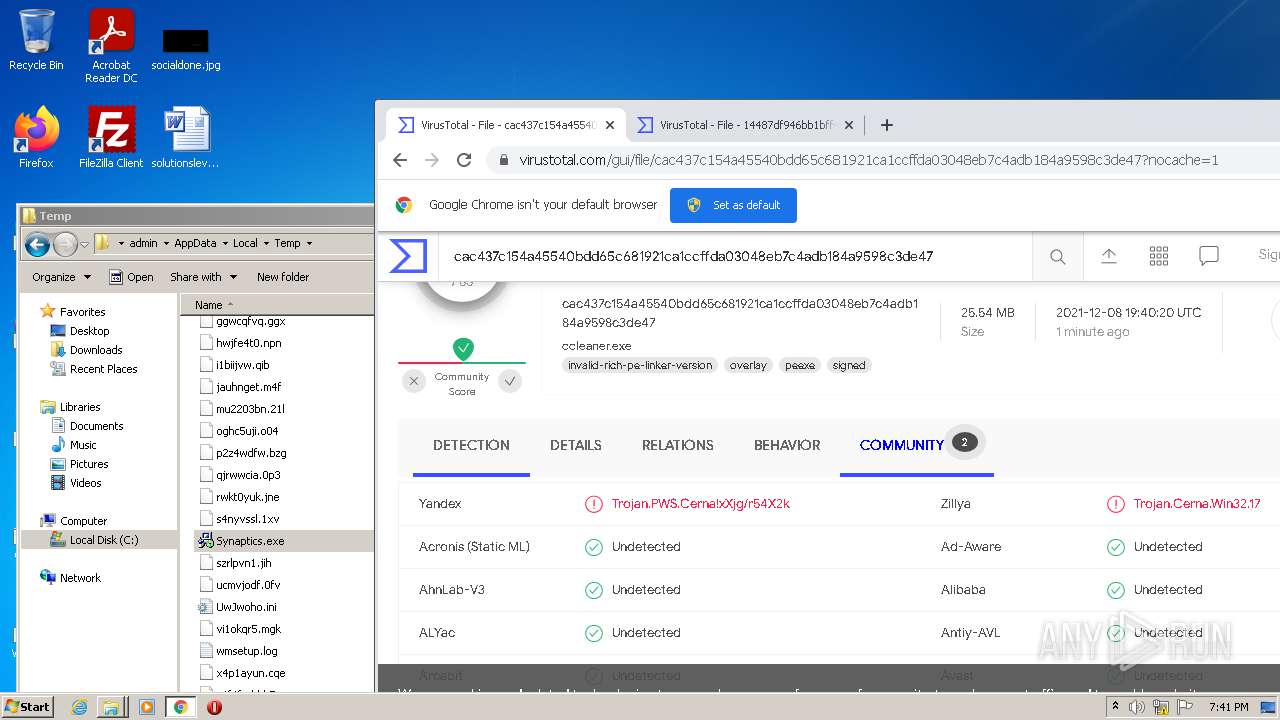Launch Acrobat Reader DC desktop shortcut
Screen dimensions: 1280x720
click(111, 46)
